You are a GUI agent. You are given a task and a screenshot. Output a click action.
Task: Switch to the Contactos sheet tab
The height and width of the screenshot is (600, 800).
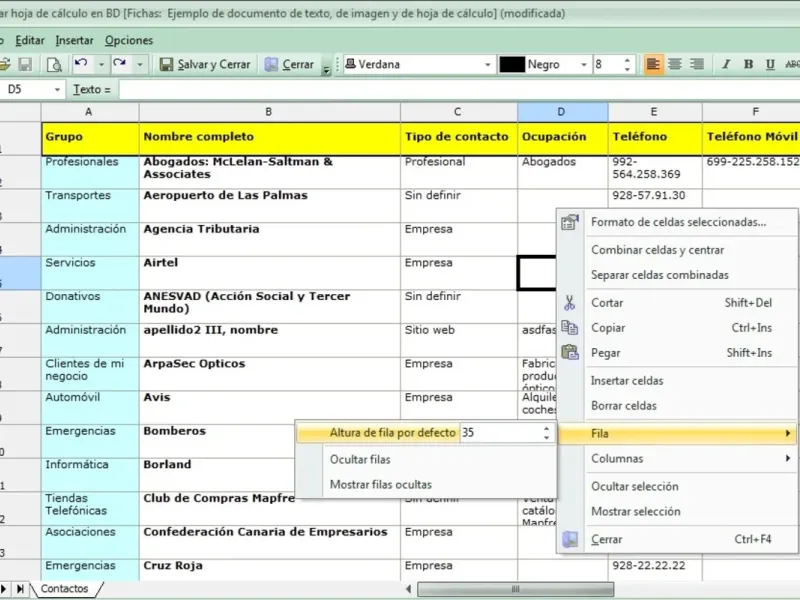tap(64, 588)
